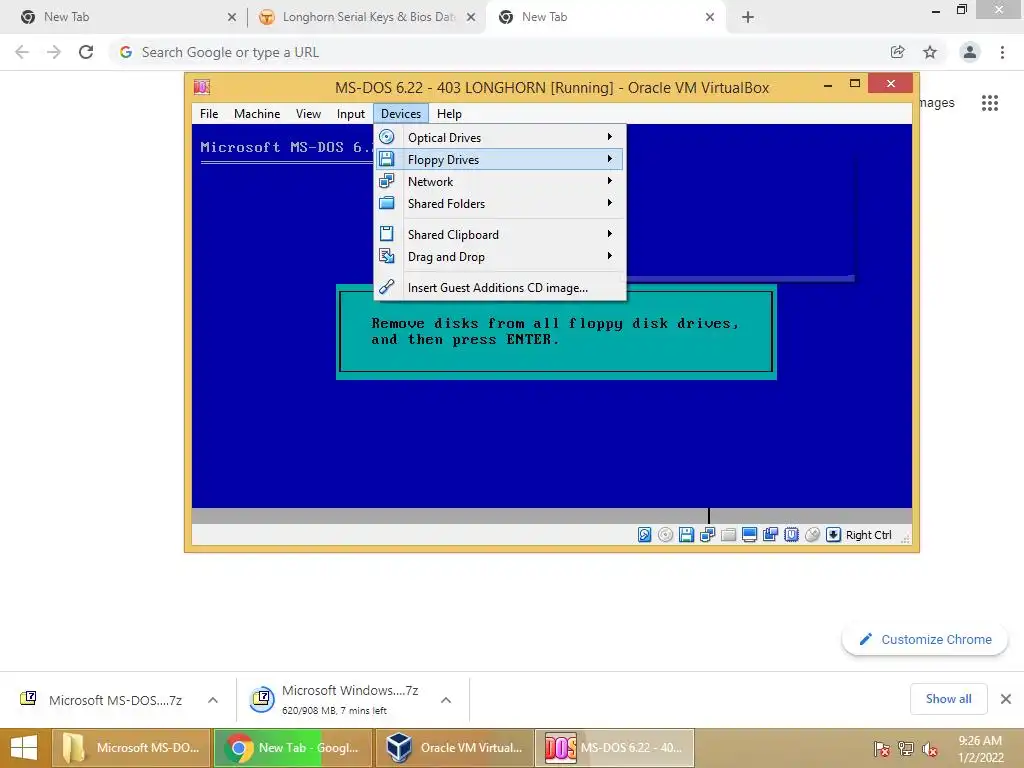Focus the Chrome address bar
Image resolution: width=1024 pixels, height=768 pixels.
503,52
